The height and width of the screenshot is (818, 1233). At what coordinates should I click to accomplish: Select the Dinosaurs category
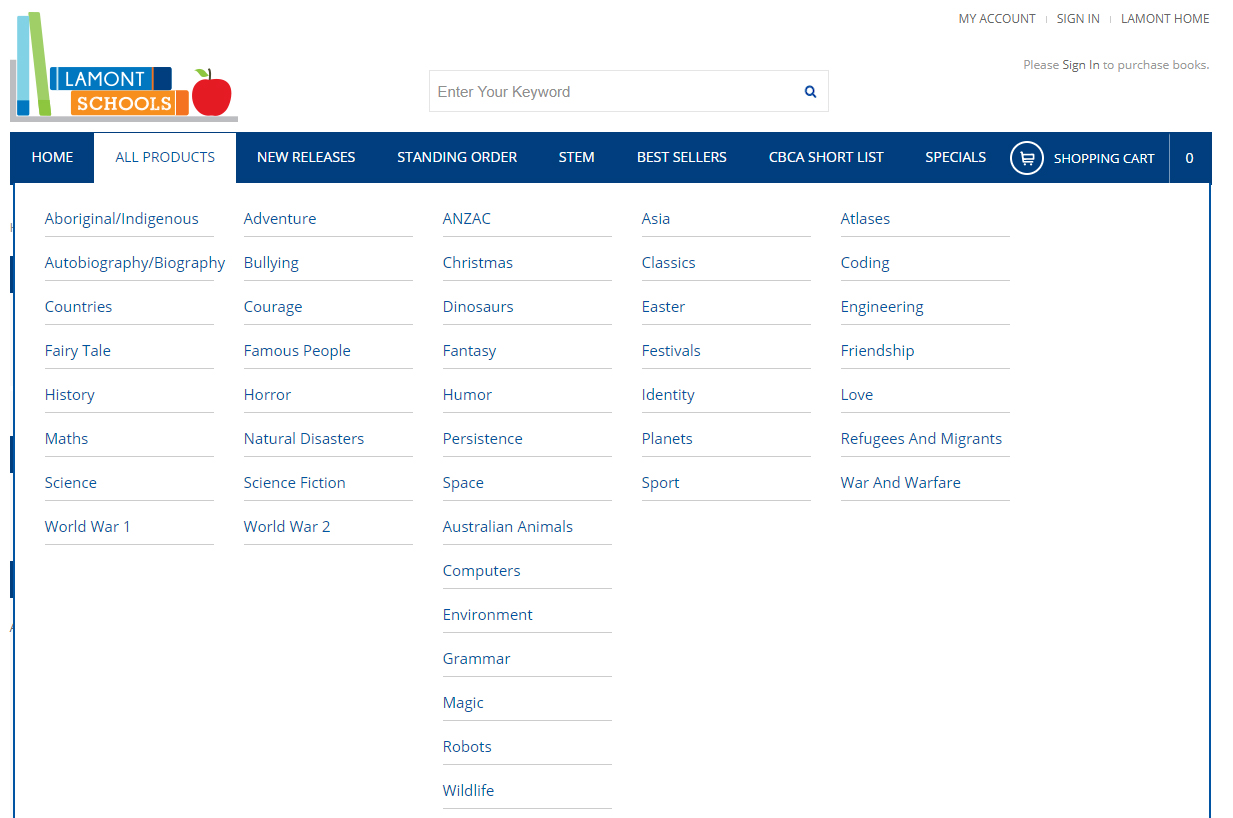[x=477, y=306]
